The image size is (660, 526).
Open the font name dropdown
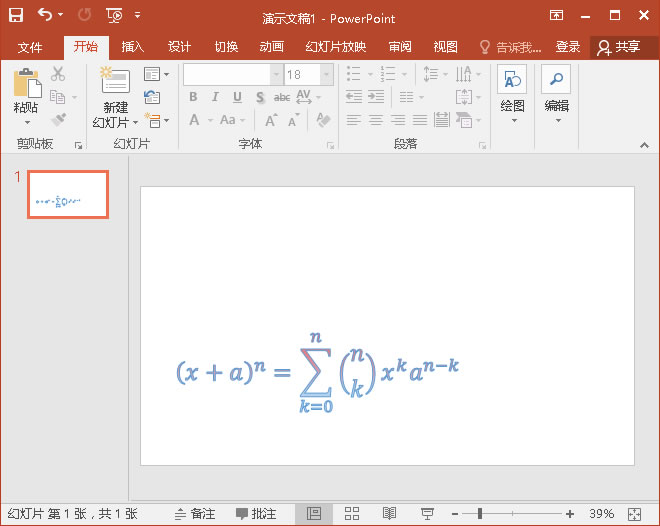pyautogui.click(x=276, y=75)
